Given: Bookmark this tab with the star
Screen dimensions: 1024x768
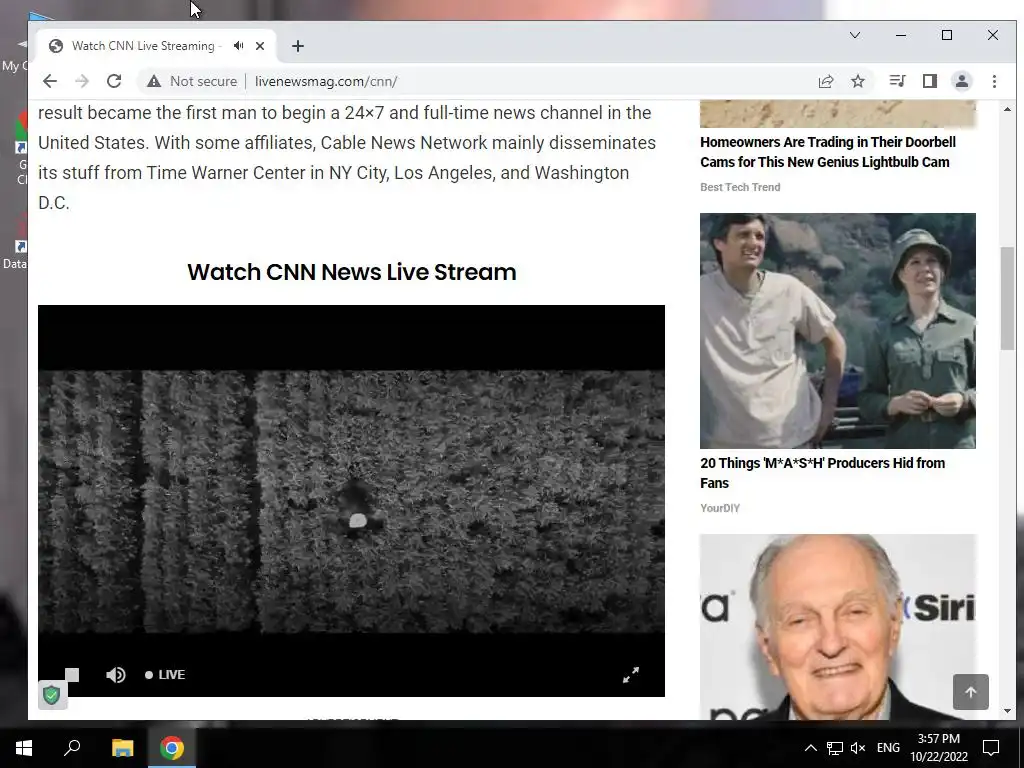Looking at the screenshot, I should (x=858, y=81).
